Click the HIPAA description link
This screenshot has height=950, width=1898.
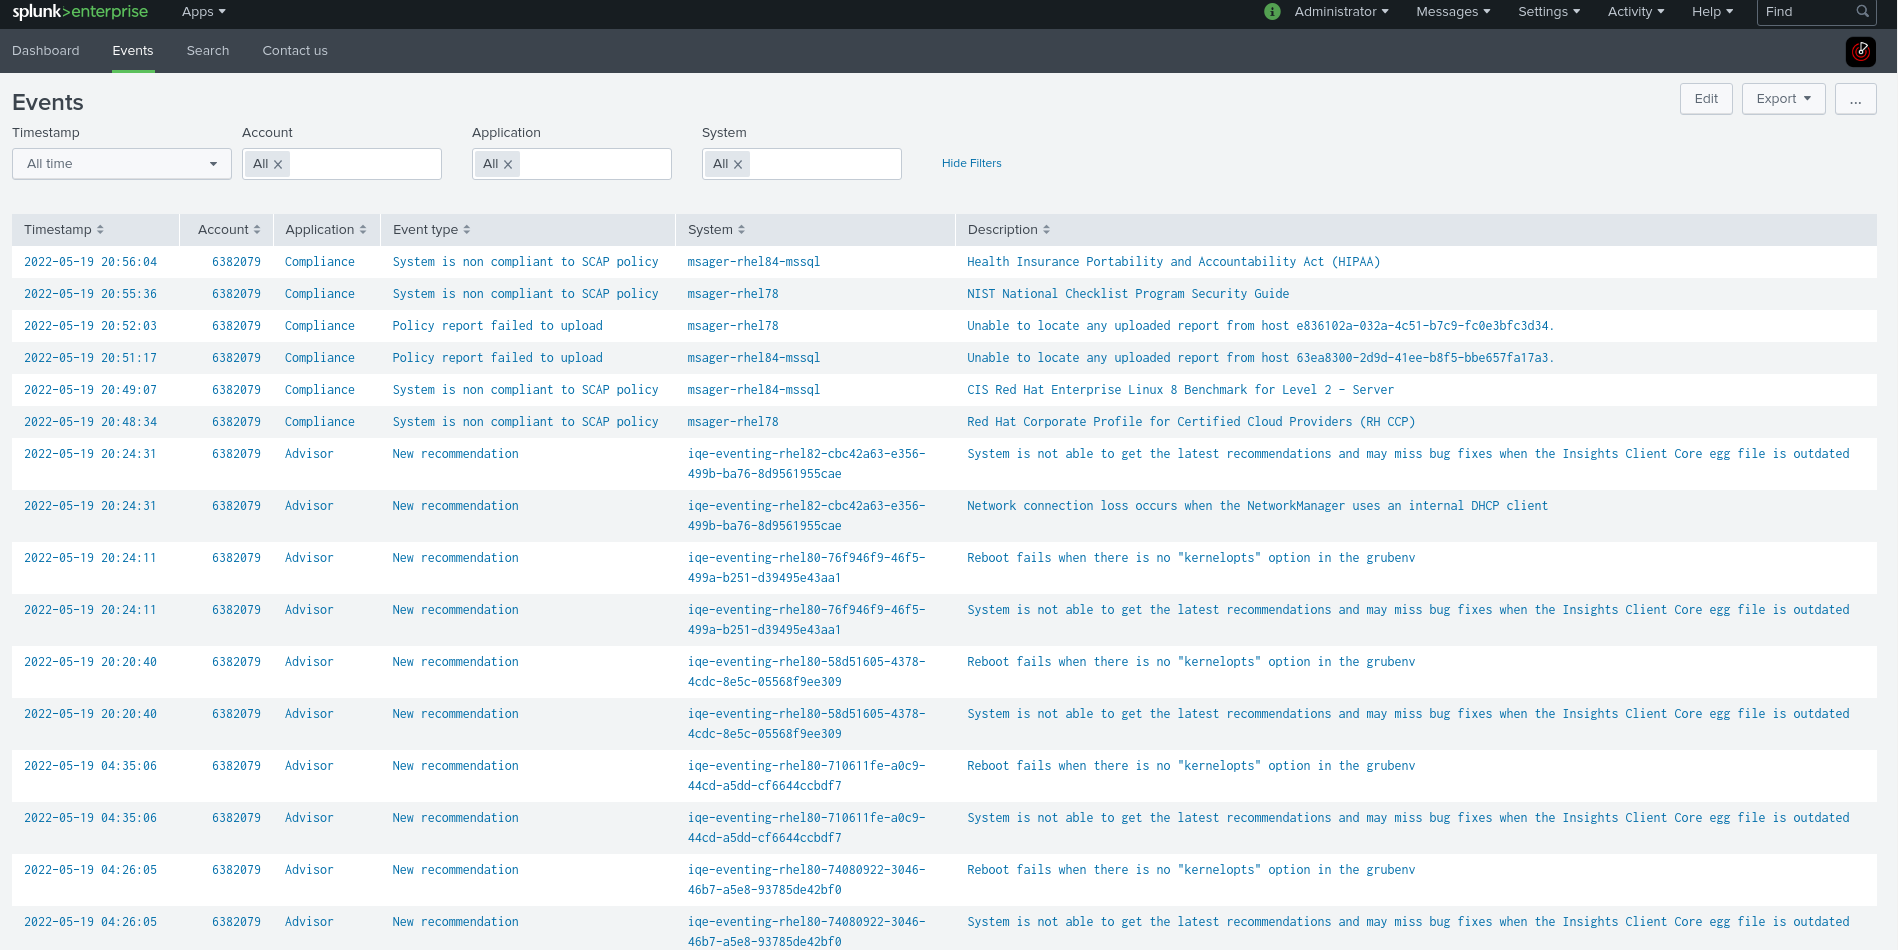(x=1173, y=262)
